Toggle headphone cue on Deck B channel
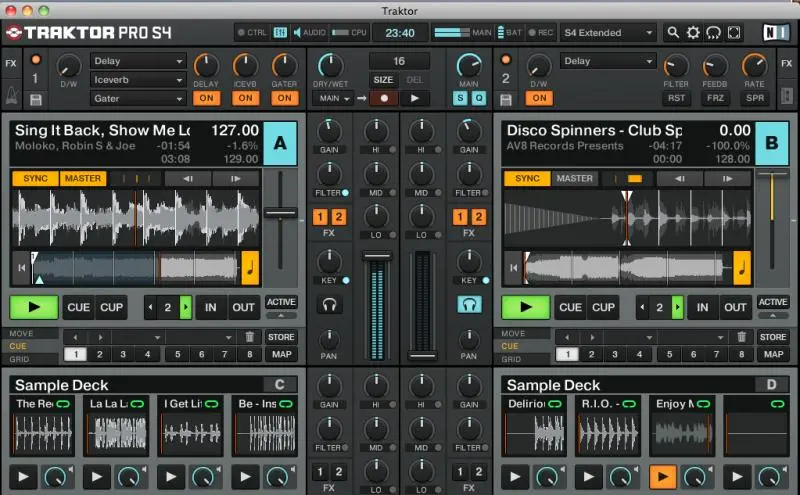The image size is (800, 495). (x=468, y=304)
